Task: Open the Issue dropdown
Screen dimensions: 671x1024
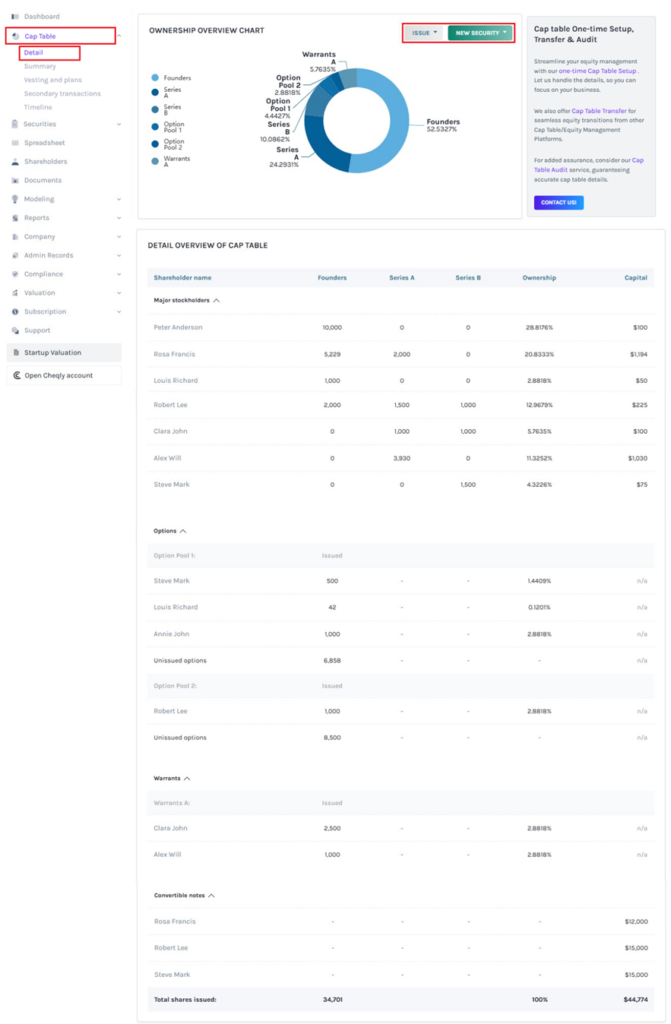Action: click(425, 33)
